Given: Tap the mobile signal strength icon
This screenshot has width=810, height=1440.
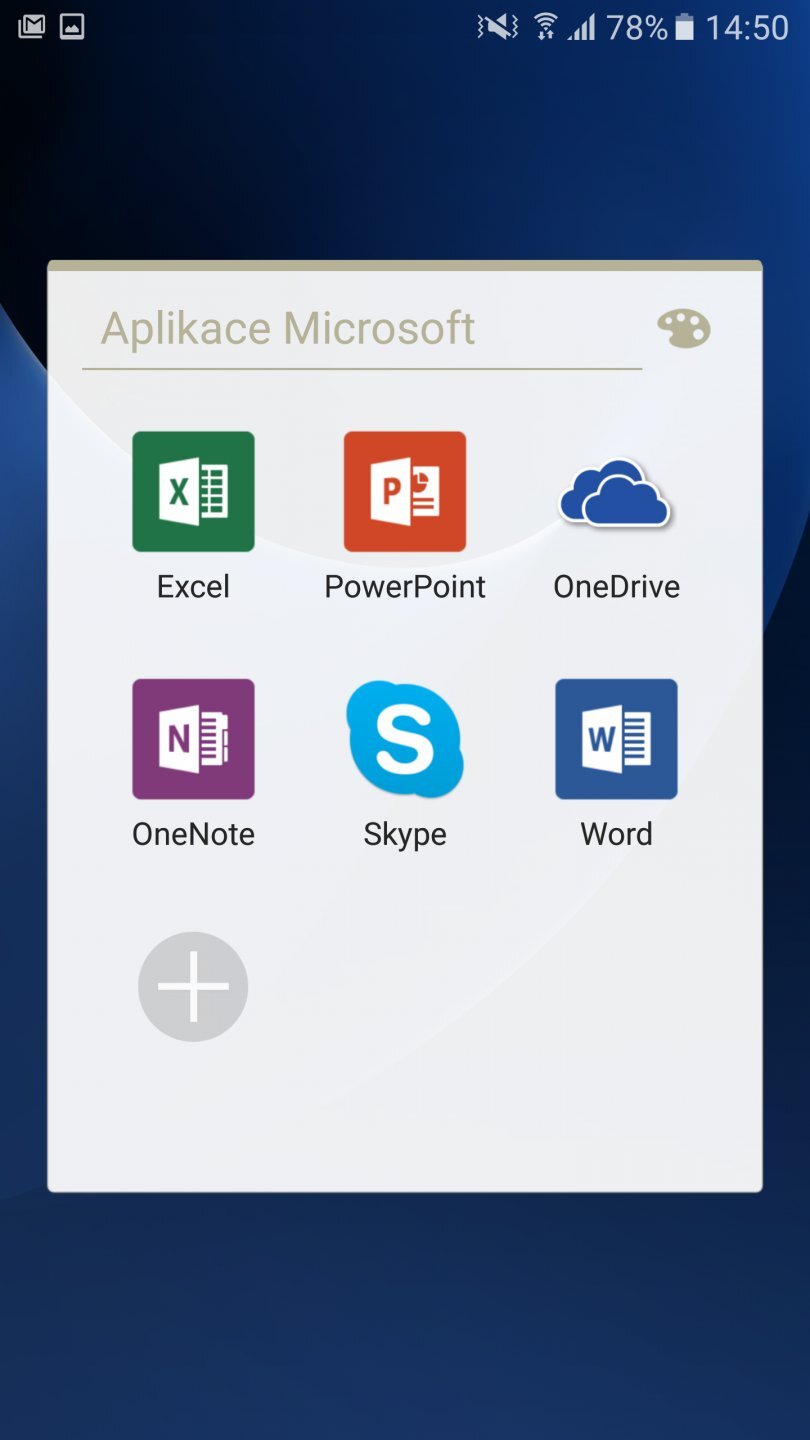Looking at the screenshot, I should tap(581, 27).
